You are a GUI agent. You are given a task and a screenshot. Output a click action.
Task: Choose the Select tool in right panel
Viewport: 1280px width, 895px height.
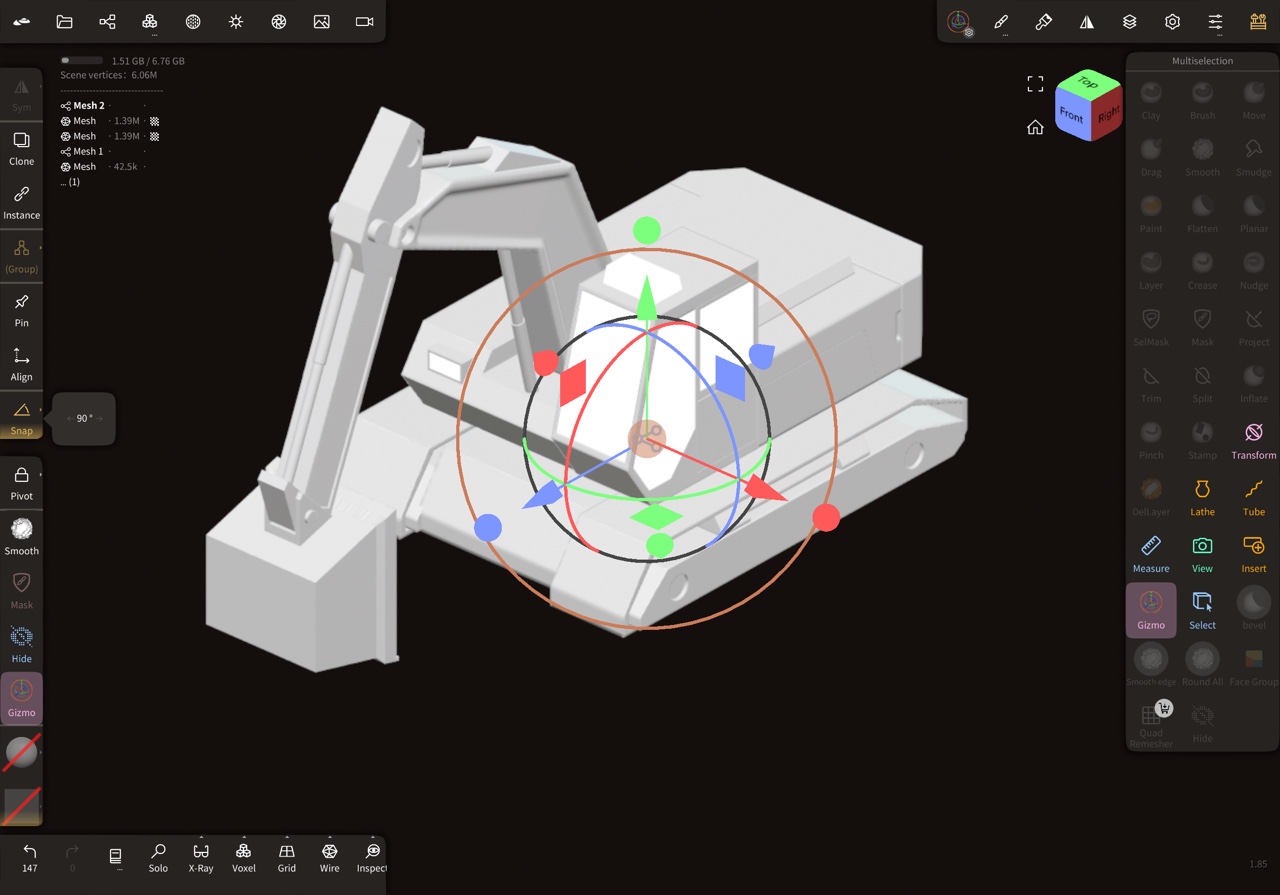[1202, 610]
